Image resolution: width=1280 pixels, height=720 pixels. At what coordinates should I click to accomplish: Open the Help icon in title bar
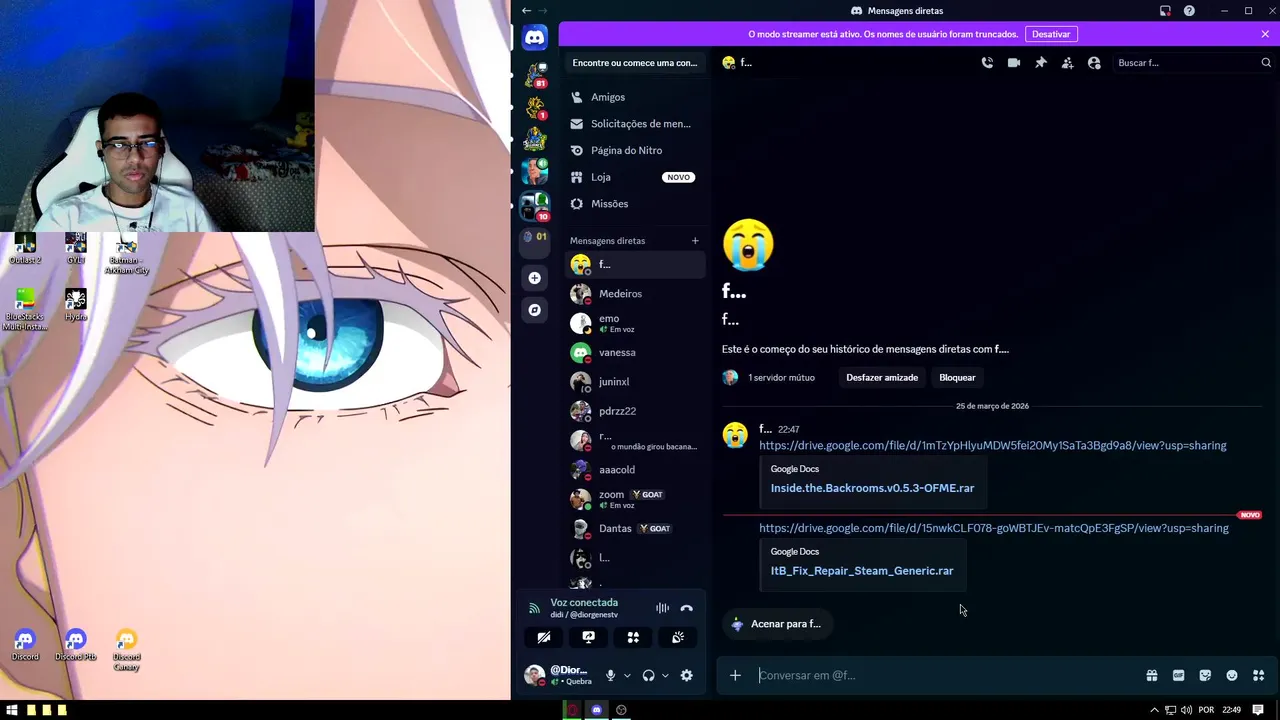[1189, 11]
